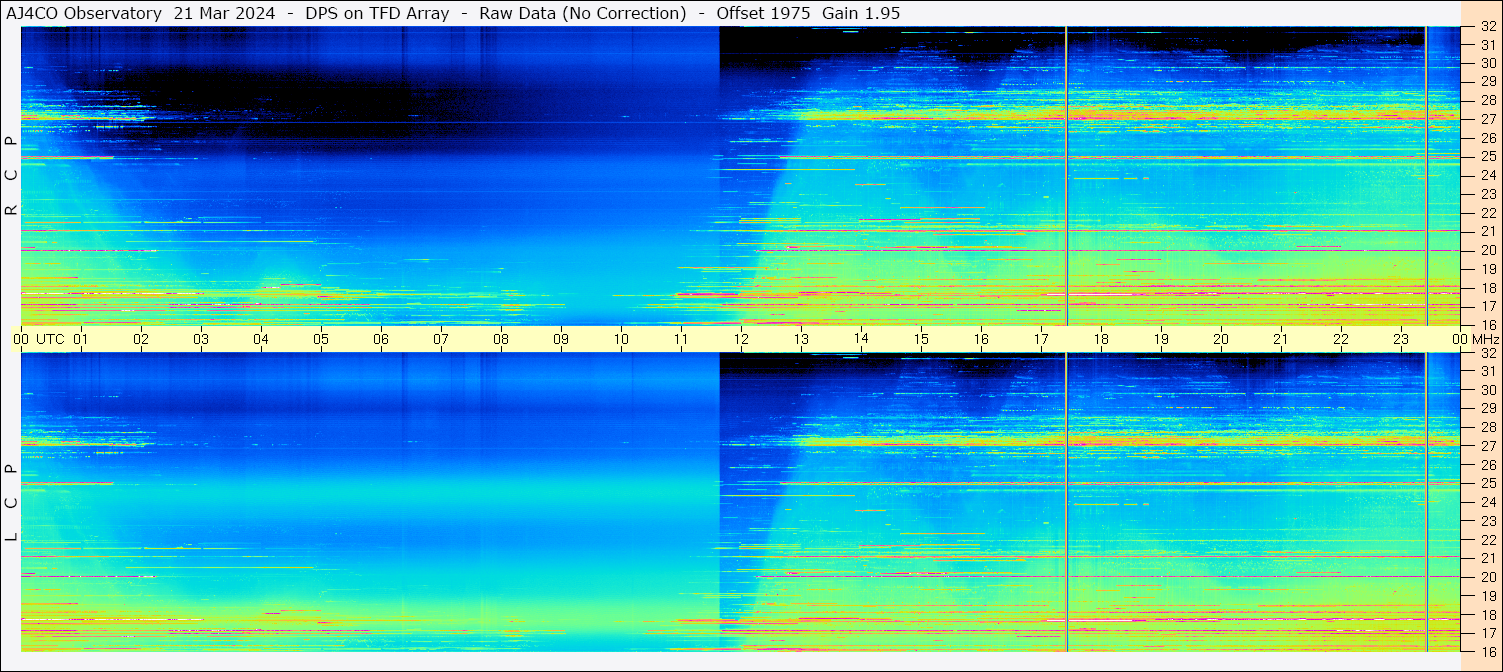
Task: Pick hour '04' on the time axis
Action: coord(261,339)
